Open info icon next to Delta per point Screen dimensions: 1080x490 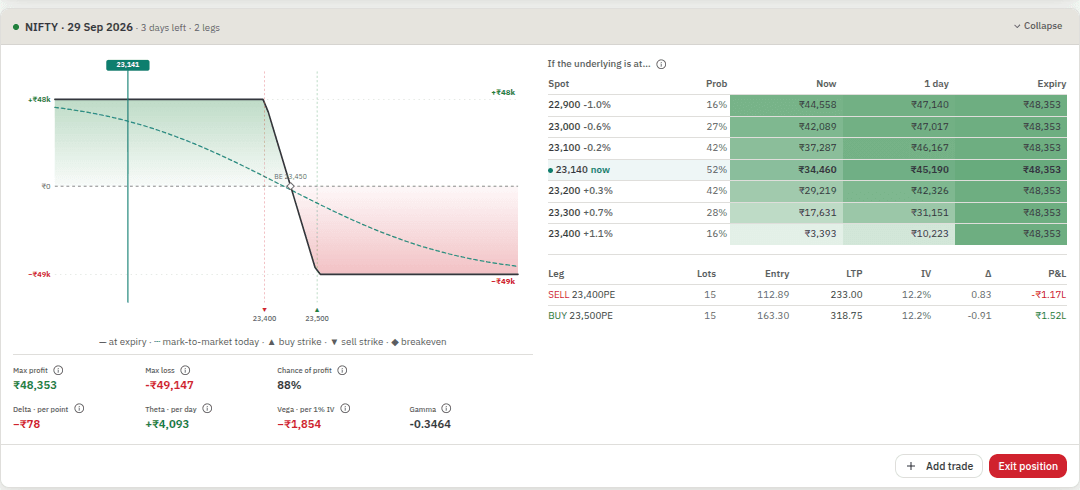(79, 408)
